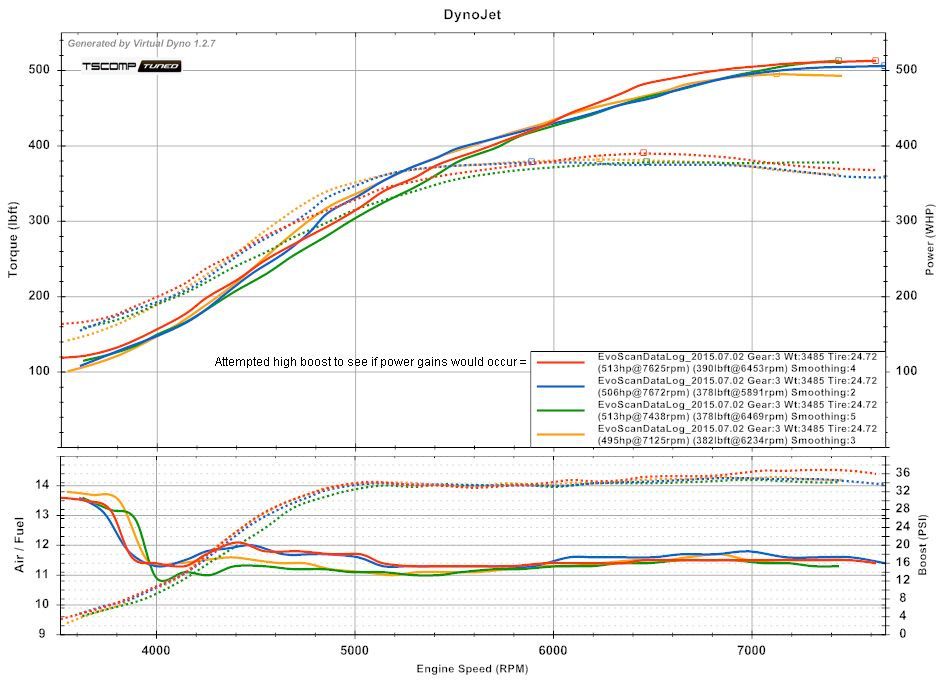Viewport: 945px width, 683px height.
Task: Click the red peak power marker
Action: coord(875,61)
